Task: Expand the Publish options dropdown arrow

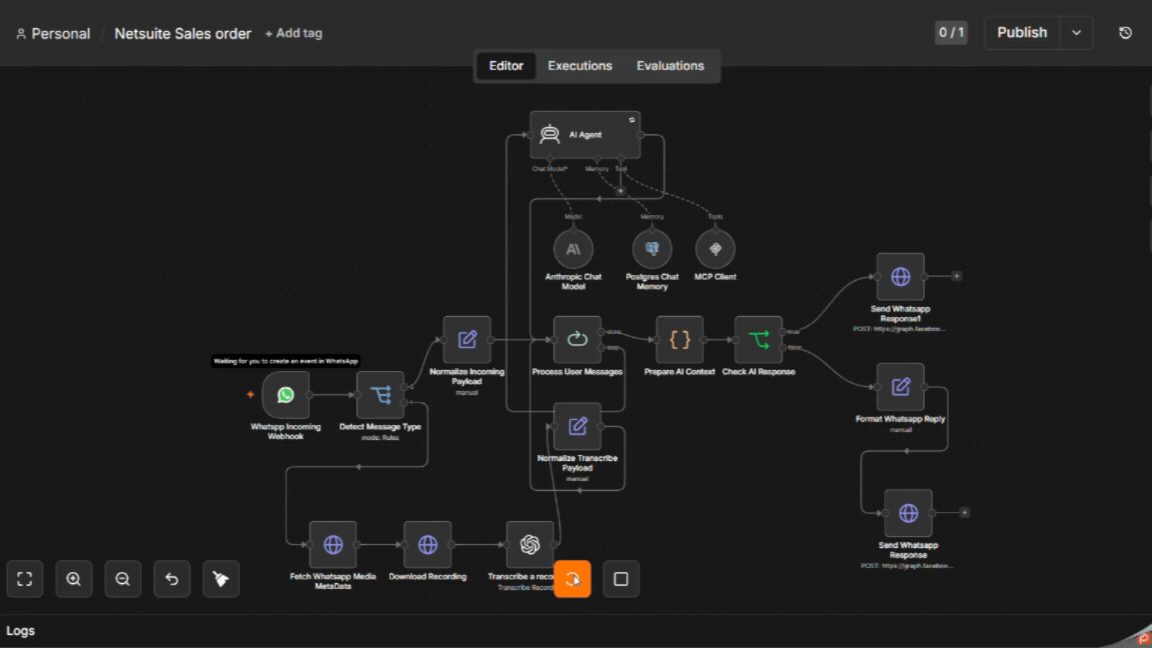Action: [1076, 33]
